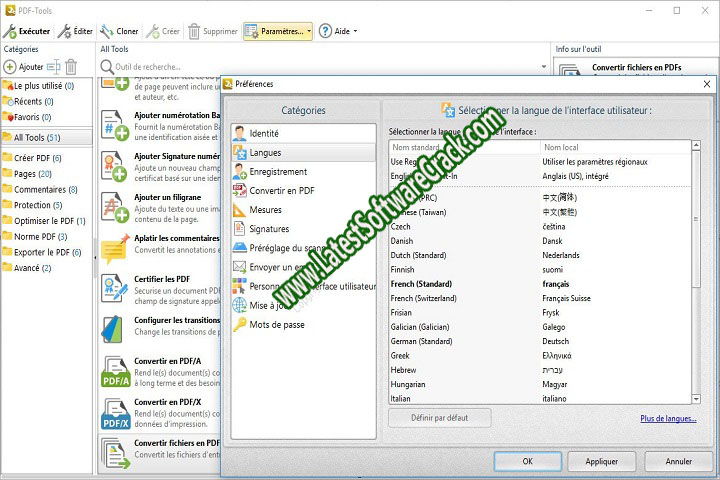Select Préréglage du scanner category

point(303,248)
